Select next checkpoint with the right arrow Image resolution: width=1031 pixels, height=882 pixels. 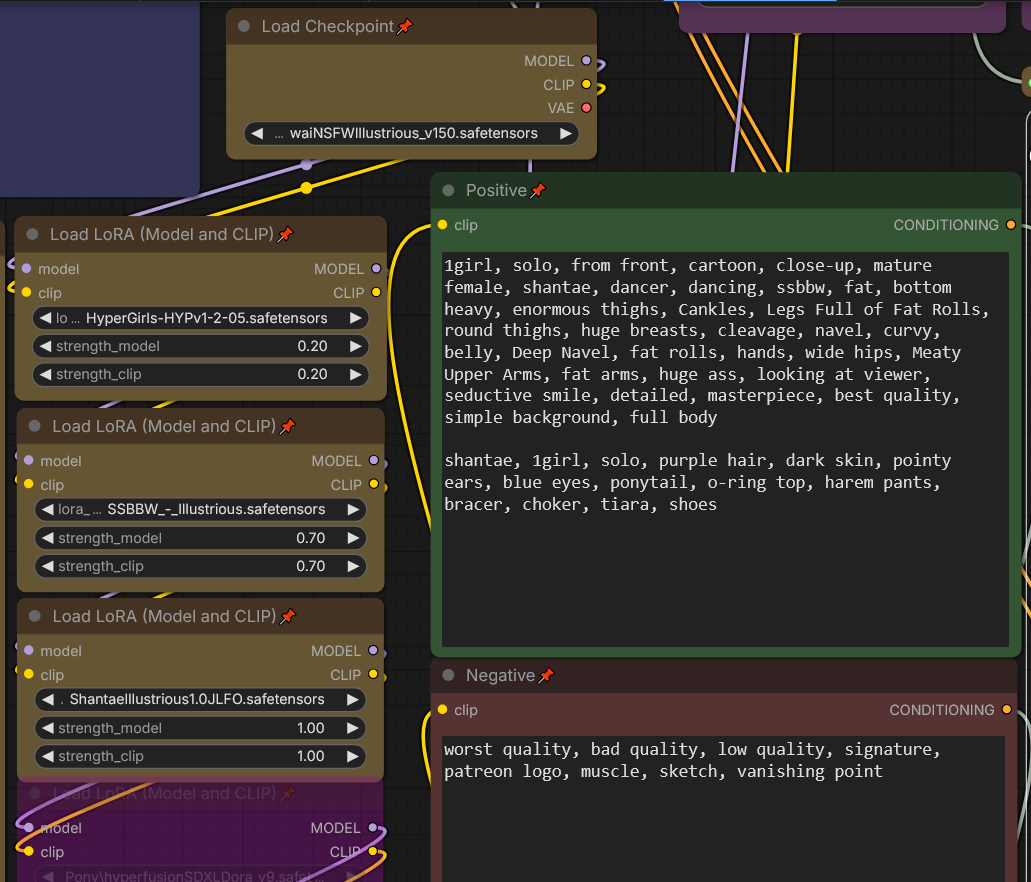pyautogui.click(x=566, y=133)
